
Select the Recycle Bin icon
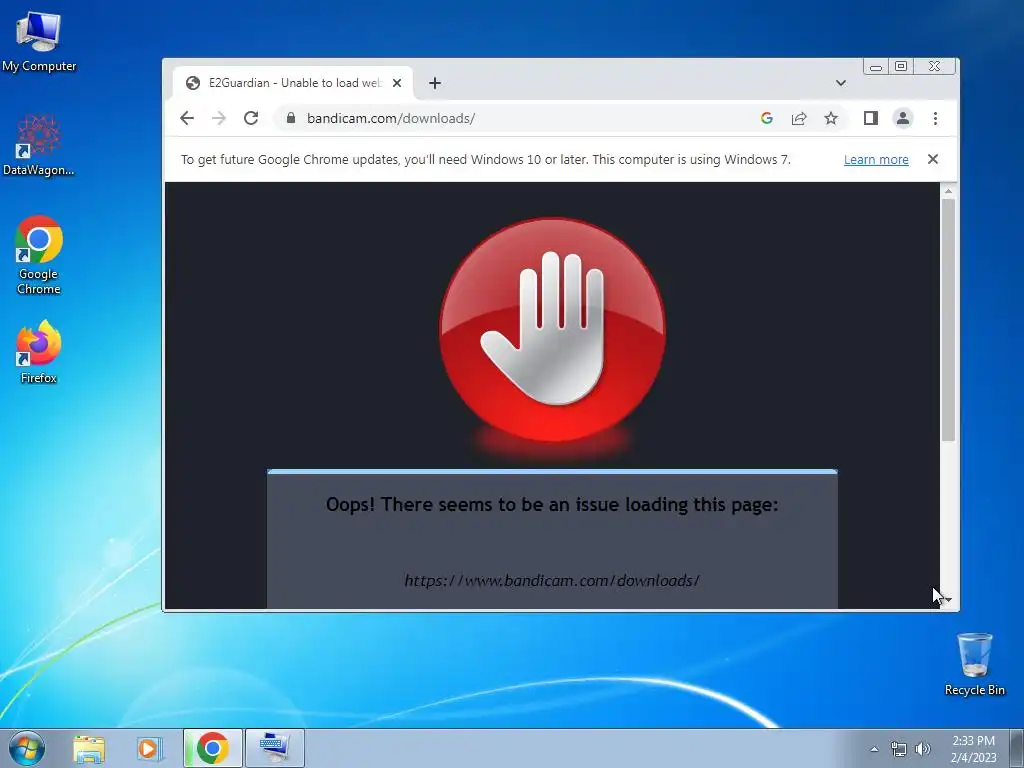[x=974, y=664]
